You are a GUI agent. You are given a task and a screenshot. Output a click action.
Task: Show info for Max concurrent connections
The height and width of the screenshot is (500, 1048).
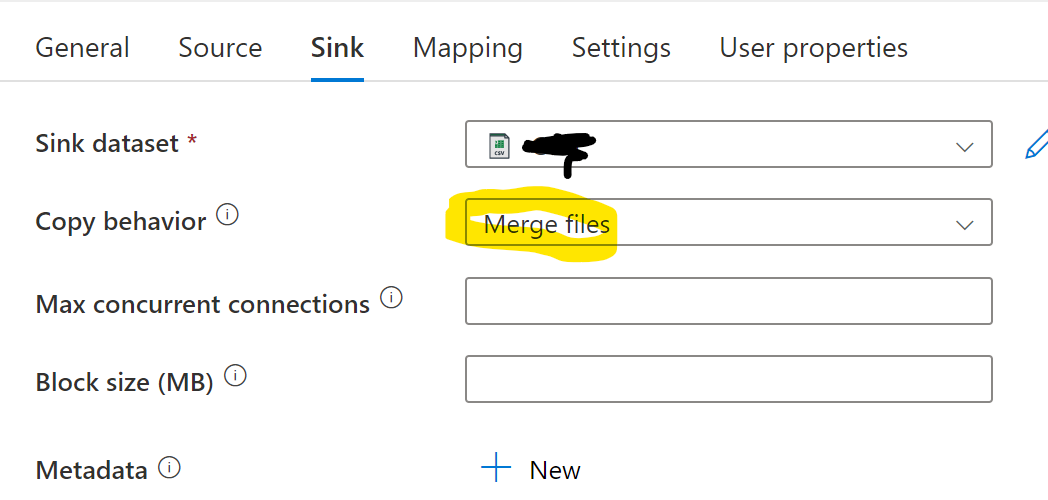tap(392, 297)
